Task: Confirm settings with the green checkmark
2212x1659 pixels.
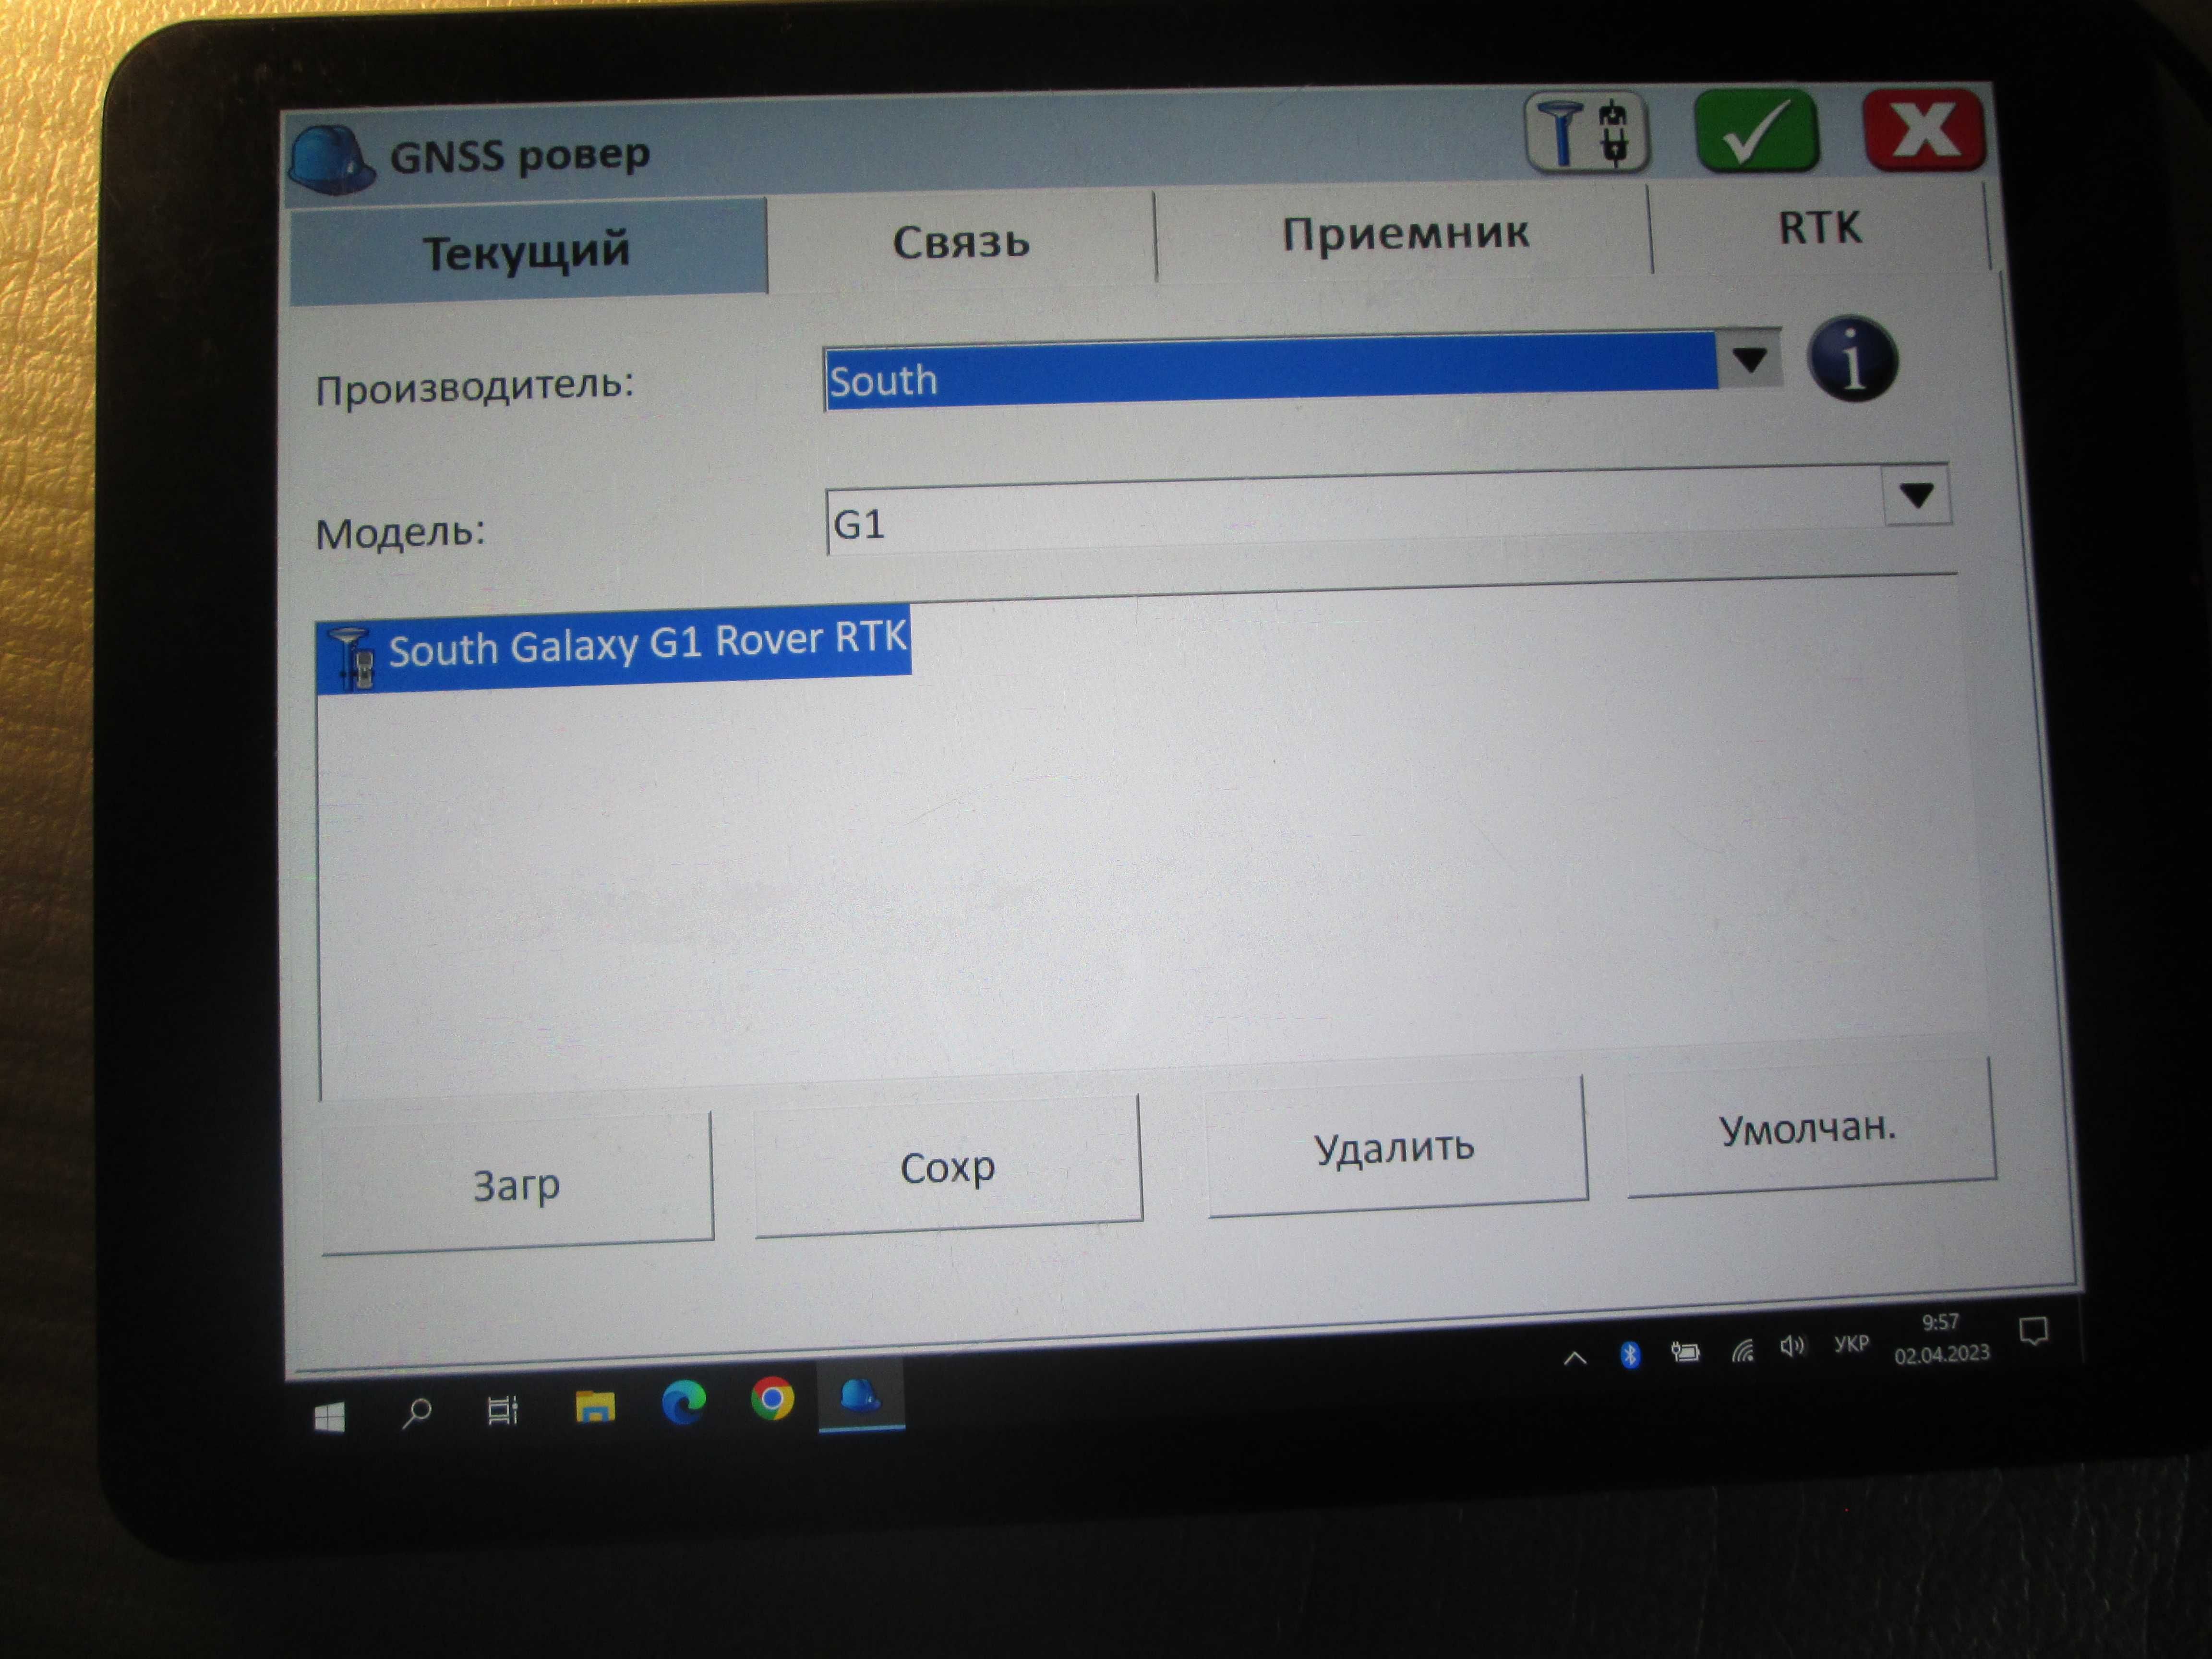Action: (x=1757, y=131)
